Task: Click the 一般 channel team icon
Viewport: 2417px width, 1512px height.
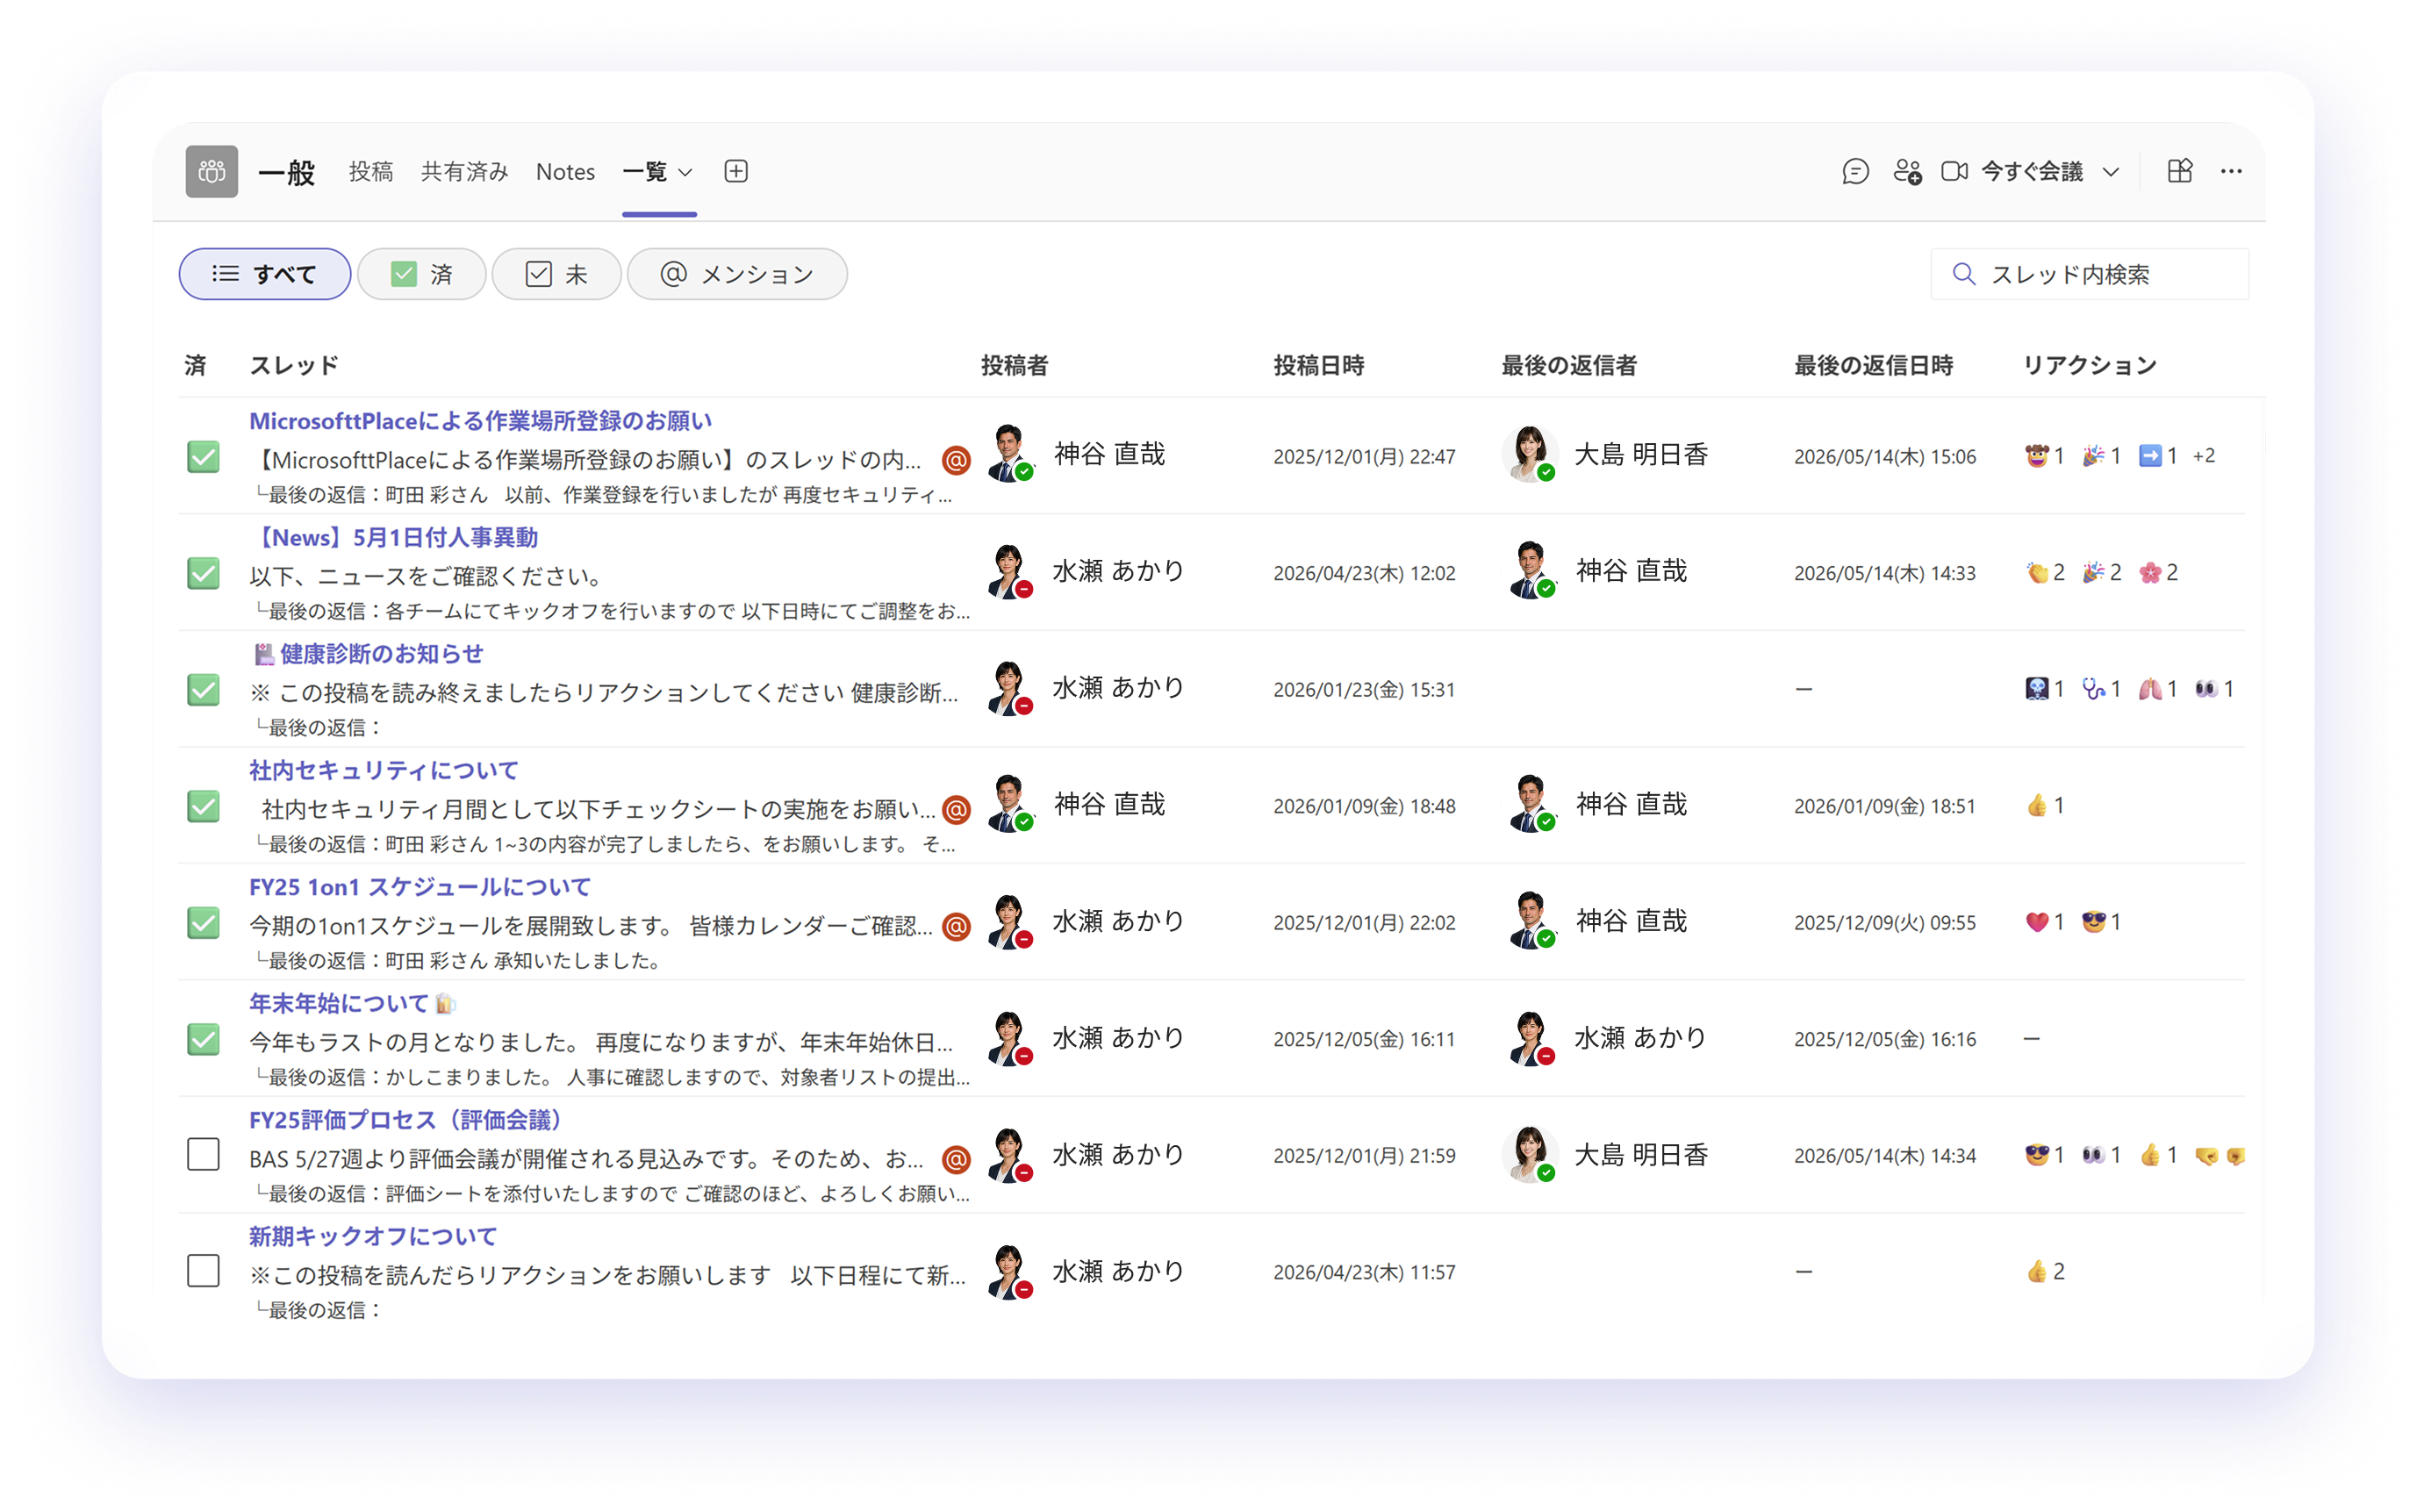Action: coord(211,171)
